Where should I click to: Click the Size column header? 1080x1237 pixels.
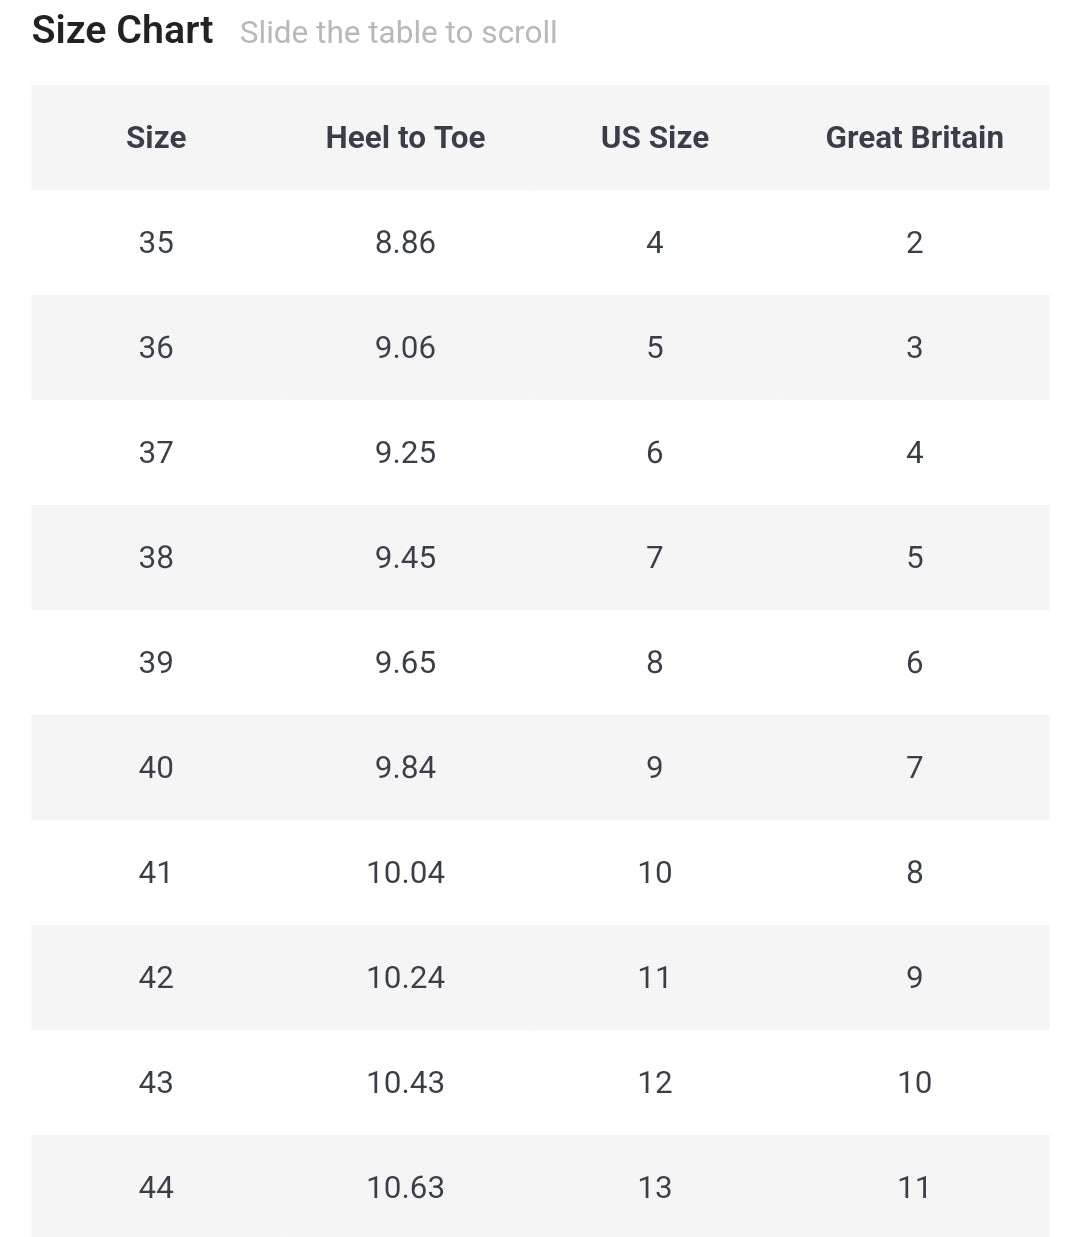(x=156, y=137)
